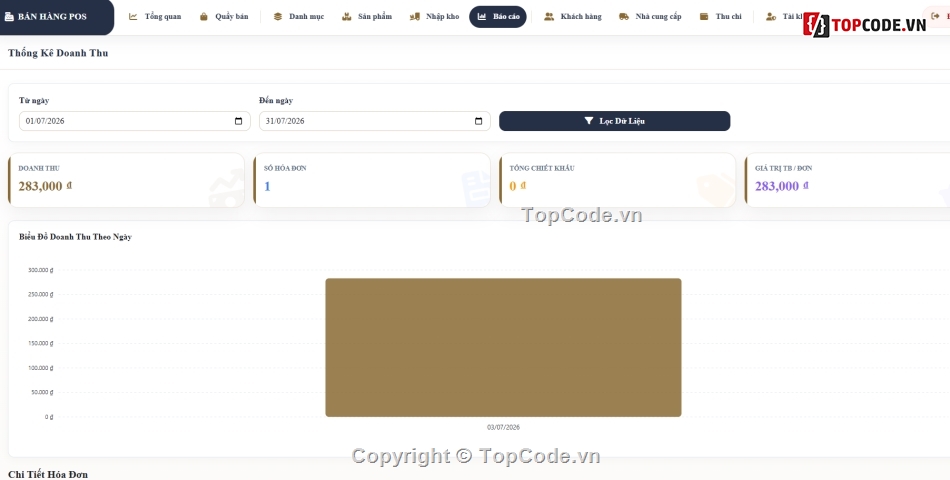Go to the Báo cáo tab
This screenshot has height=480, width=950.
coord(498,16)
